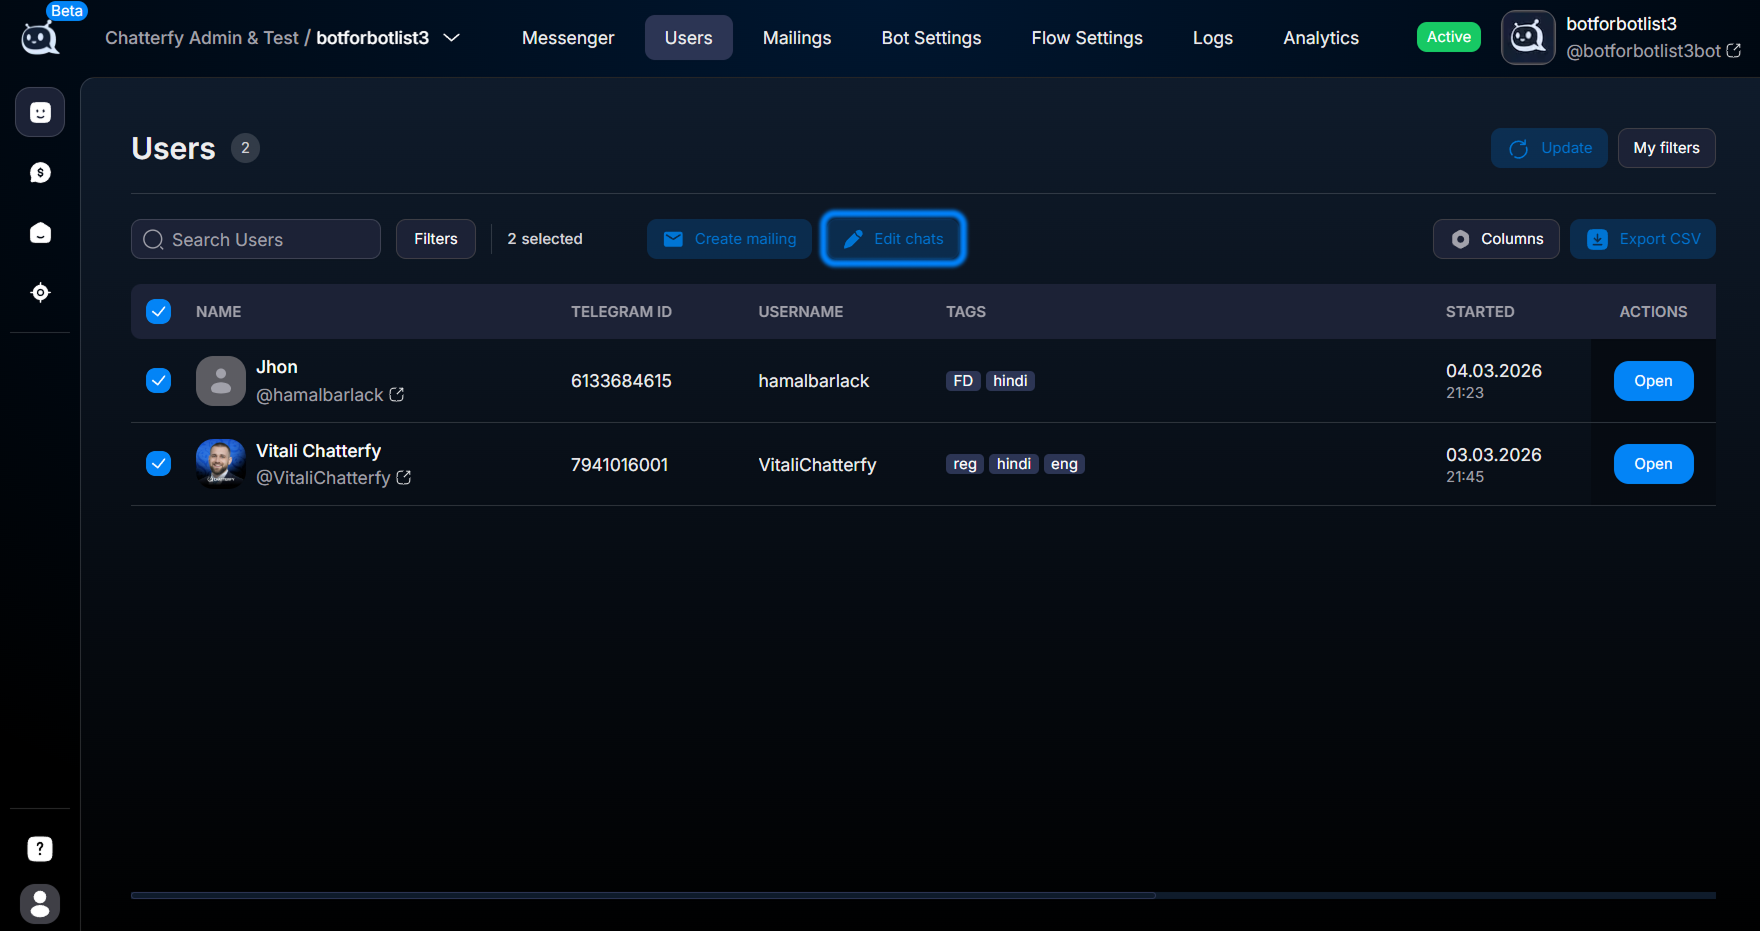Focus the Search Users field

point(256,239)
